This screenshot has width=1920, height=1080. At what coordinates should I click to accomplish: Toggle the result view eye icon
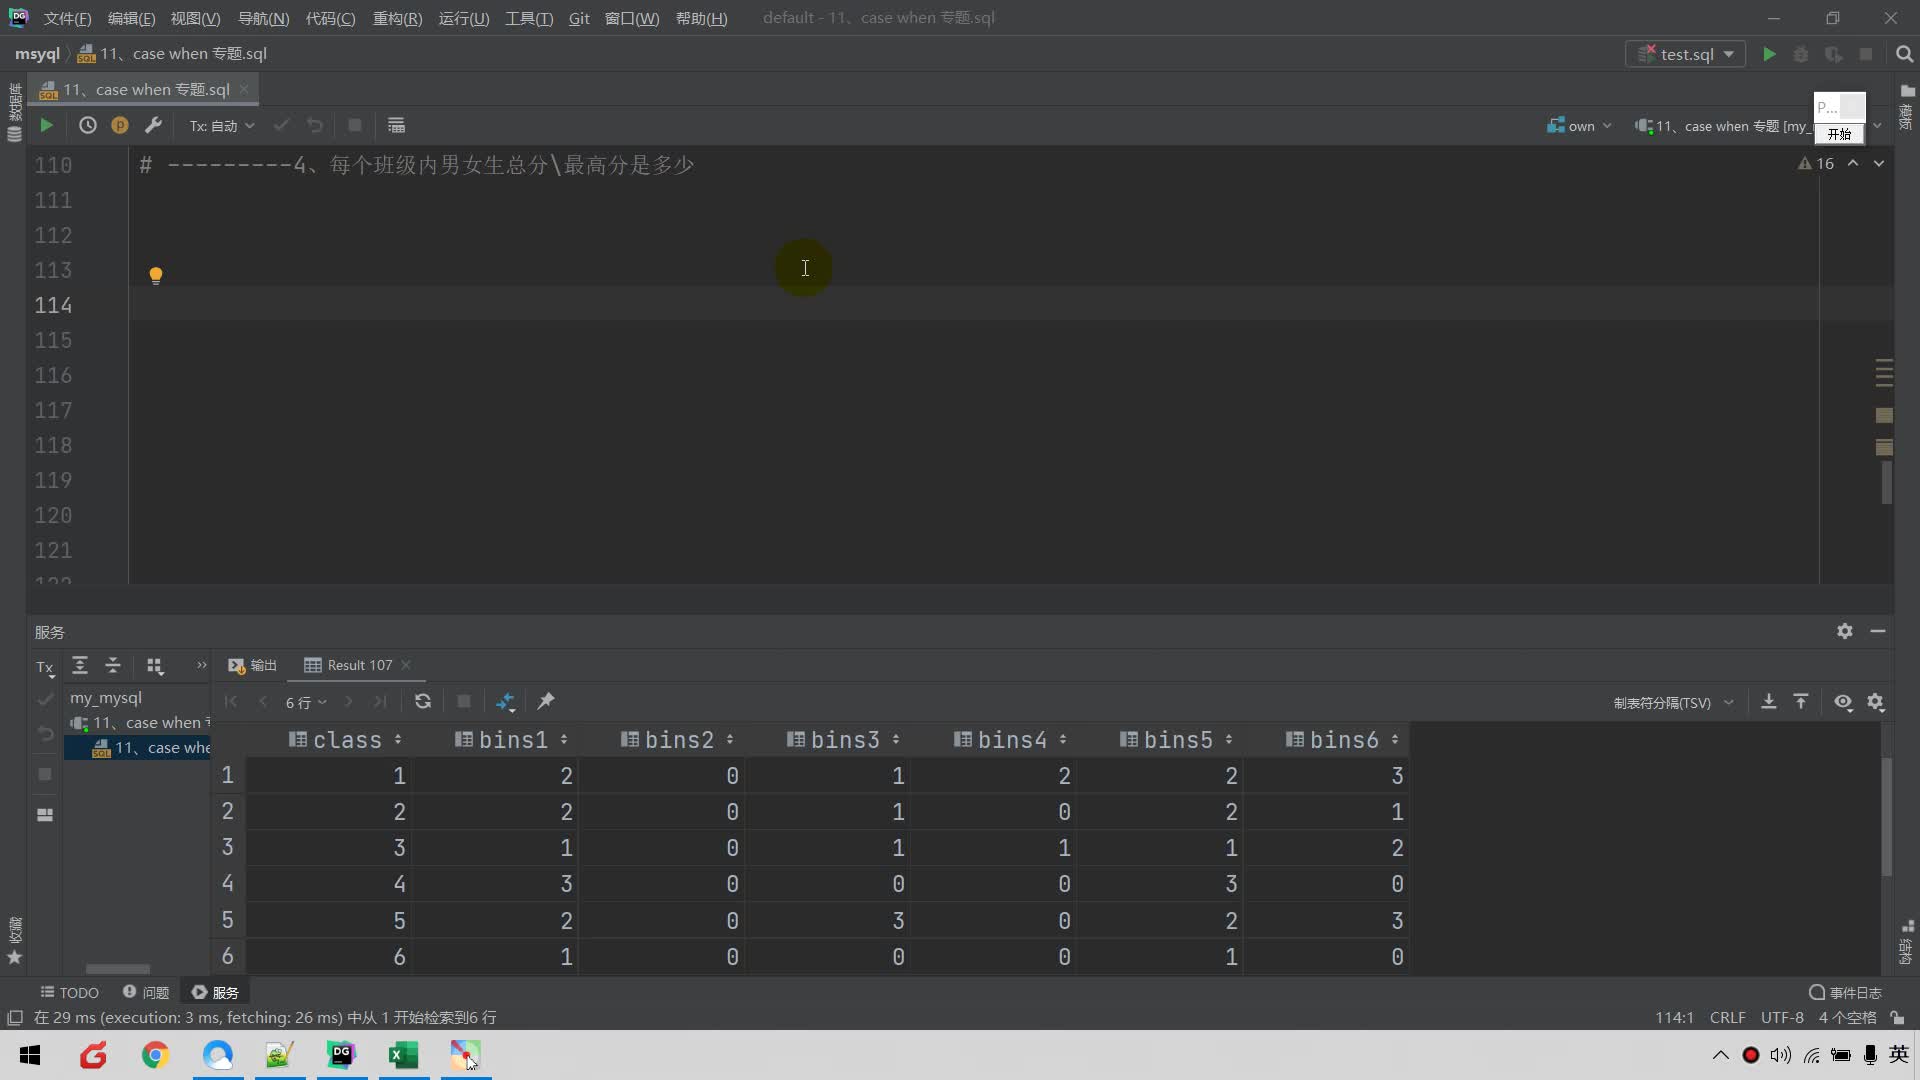(x=1843, y=702)
